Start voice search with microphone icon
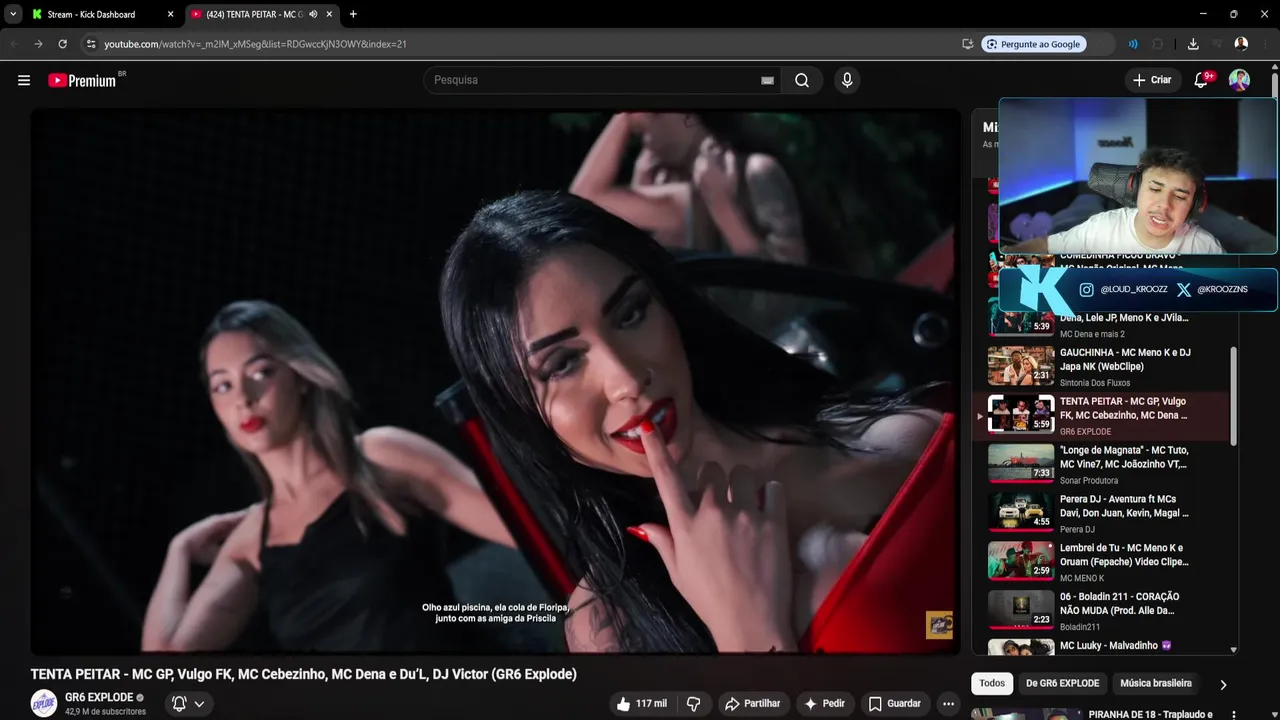This screenshot has height=720, width=1280. click(x=847, y=80)
